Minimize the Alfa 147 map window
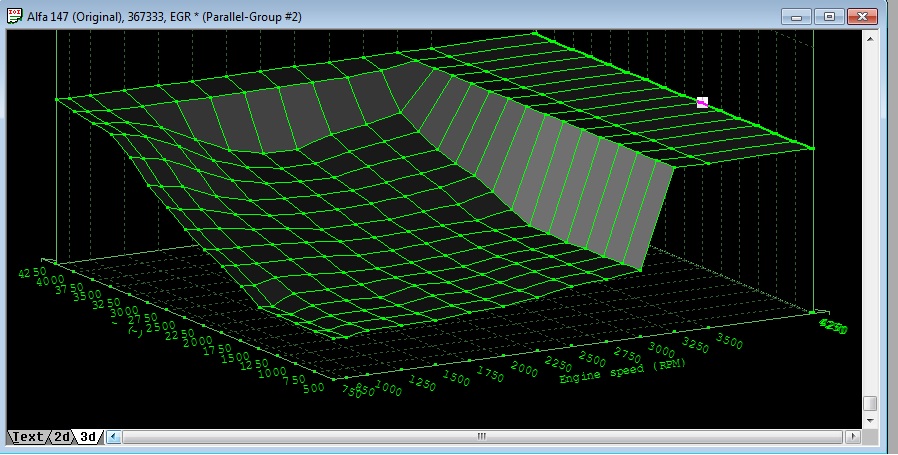The image size is (898, 455). pyautogui.click(x=796, y=17)
